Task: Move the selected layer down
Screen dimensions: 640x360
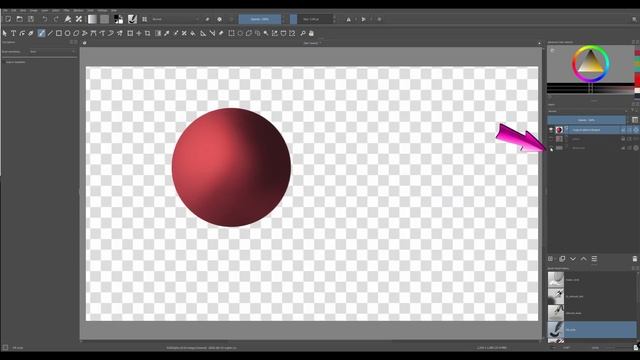Action: tap(573, 259)
